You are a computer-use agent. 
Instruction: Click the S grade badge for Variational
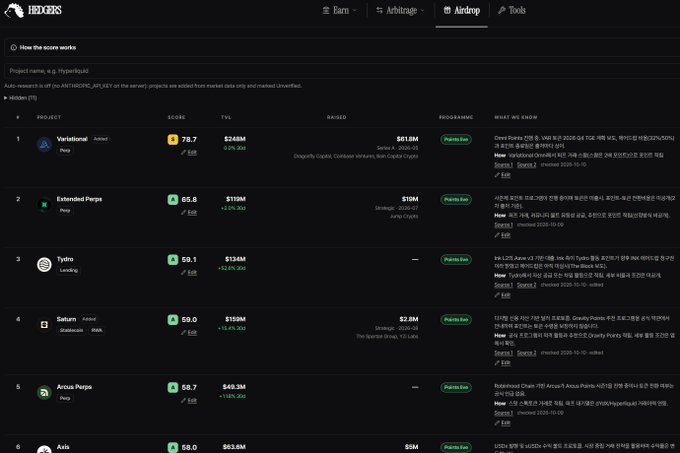point(173,139)
